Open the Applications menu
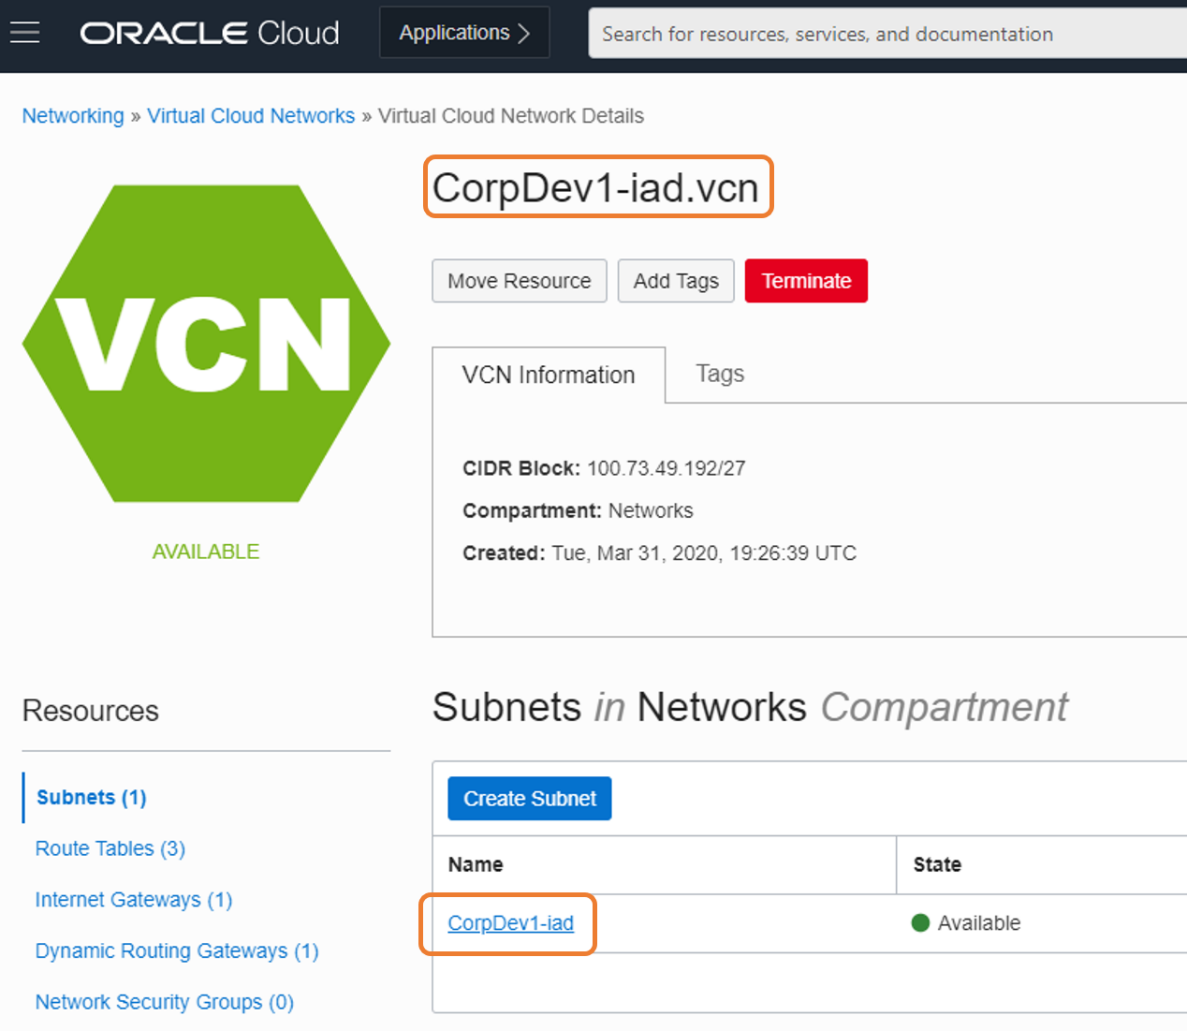The image size is (1187, 1031). point(464,33)
